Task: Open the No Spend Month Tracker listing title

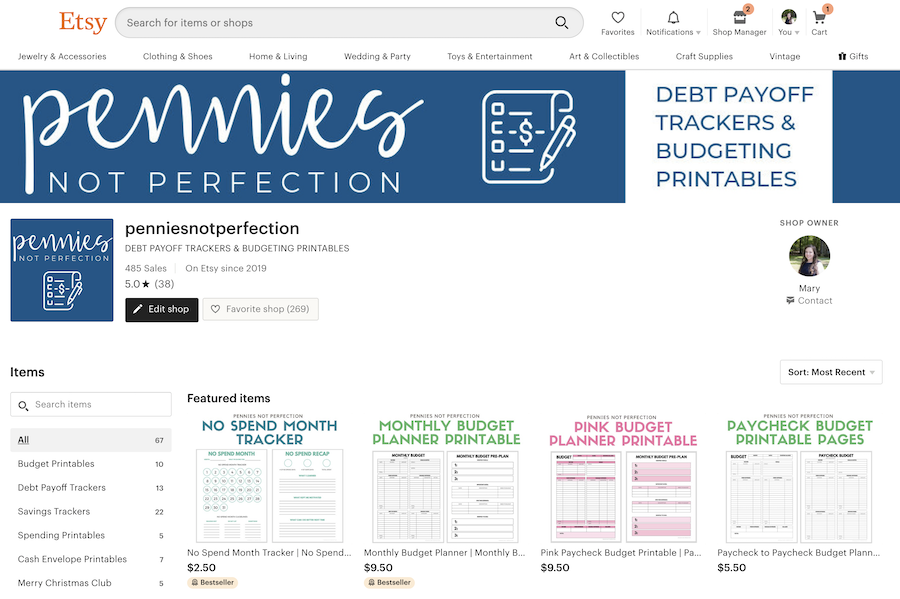Action: [269, 553]
